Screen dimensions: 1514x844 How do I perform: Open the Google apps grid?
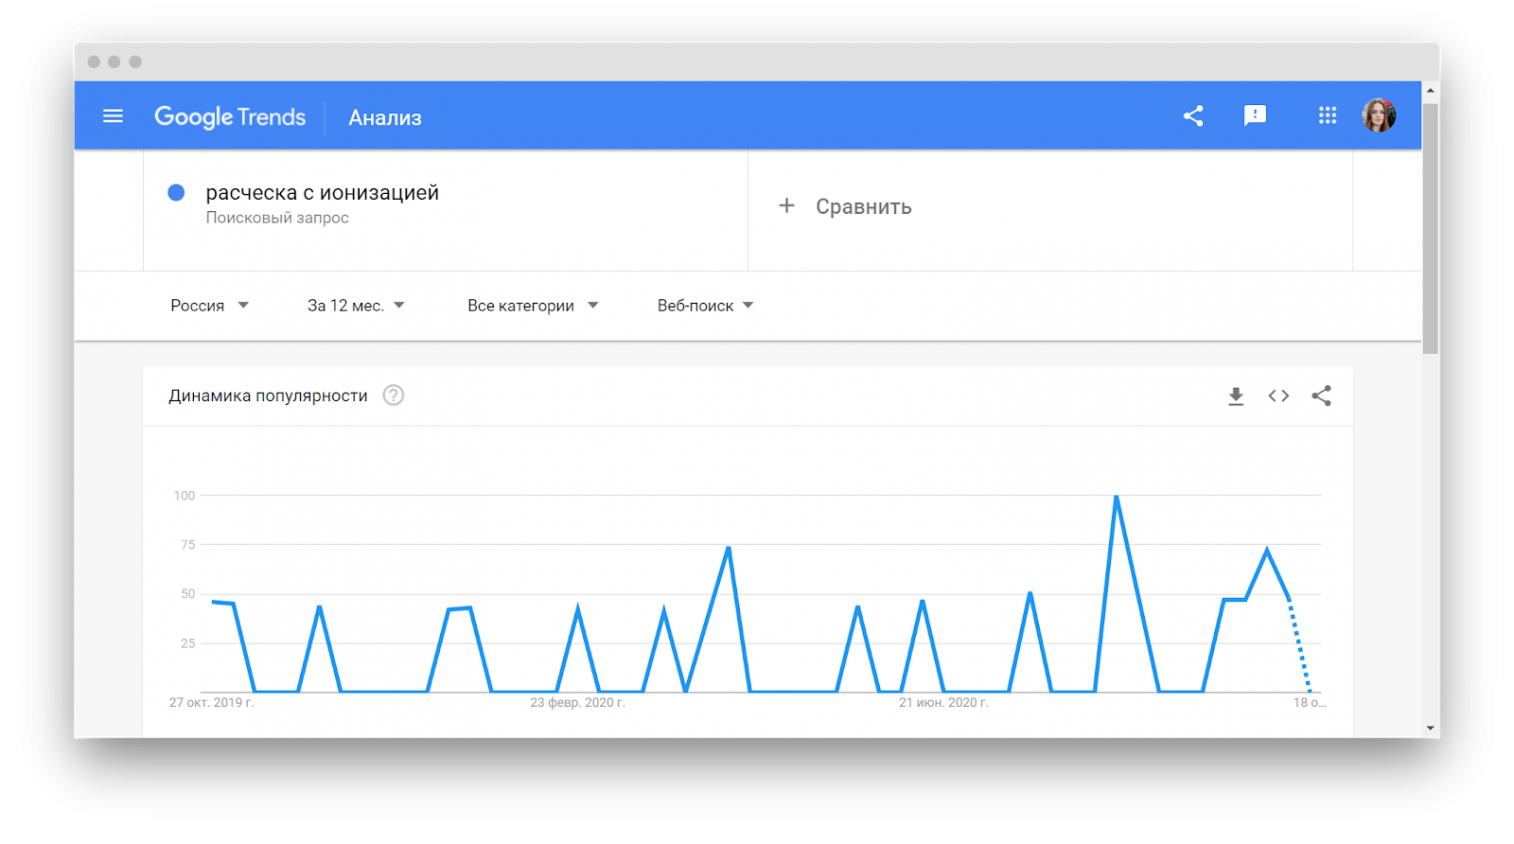[1327, 116]
